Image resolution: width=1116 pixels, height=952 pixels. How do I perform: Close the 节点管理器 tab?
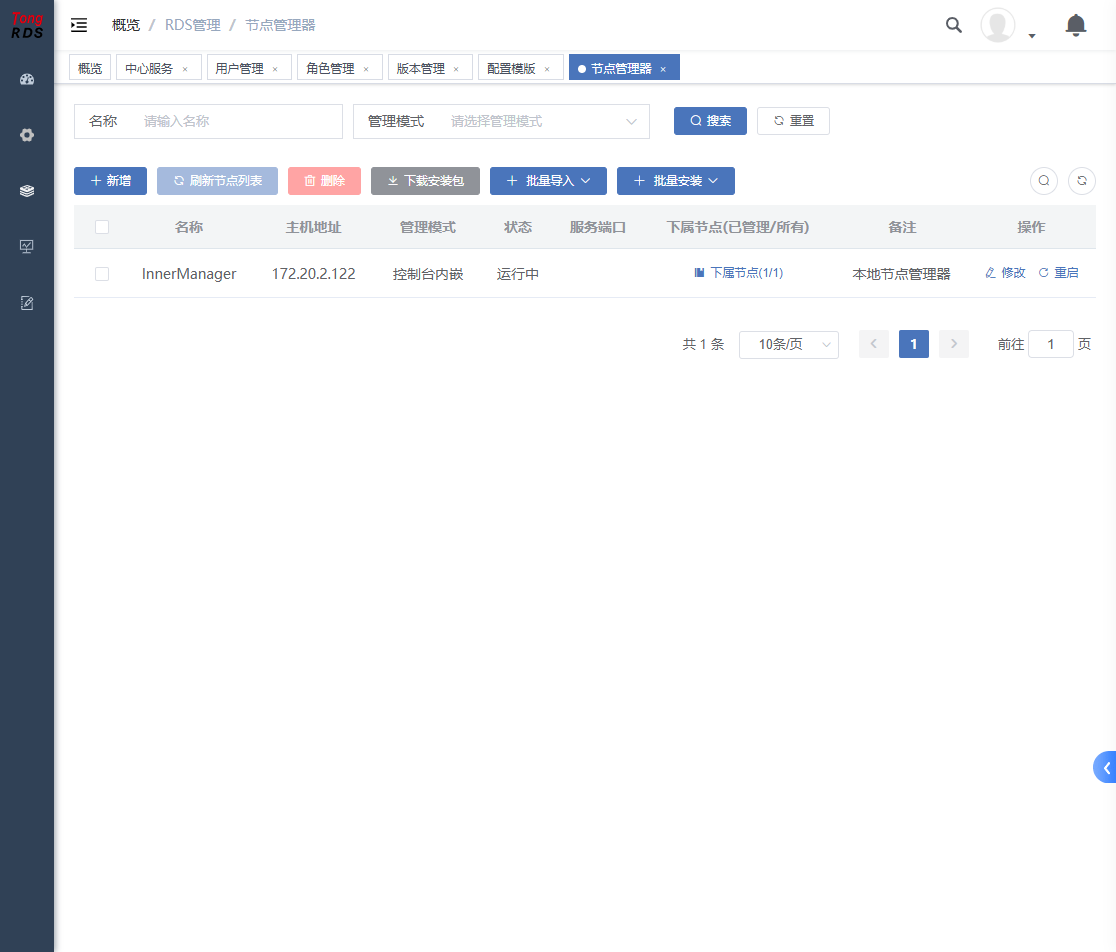663,69
